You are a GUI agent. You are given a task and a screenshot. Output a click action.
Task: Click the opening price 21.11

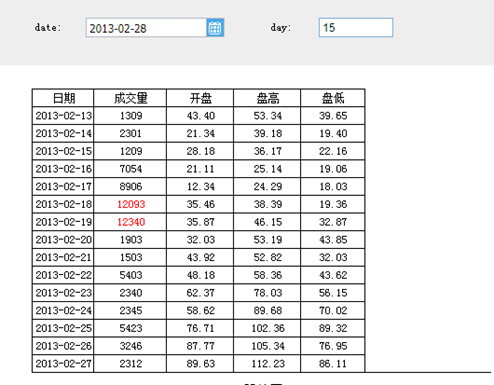pyautogui.click(x=201, y=169)
